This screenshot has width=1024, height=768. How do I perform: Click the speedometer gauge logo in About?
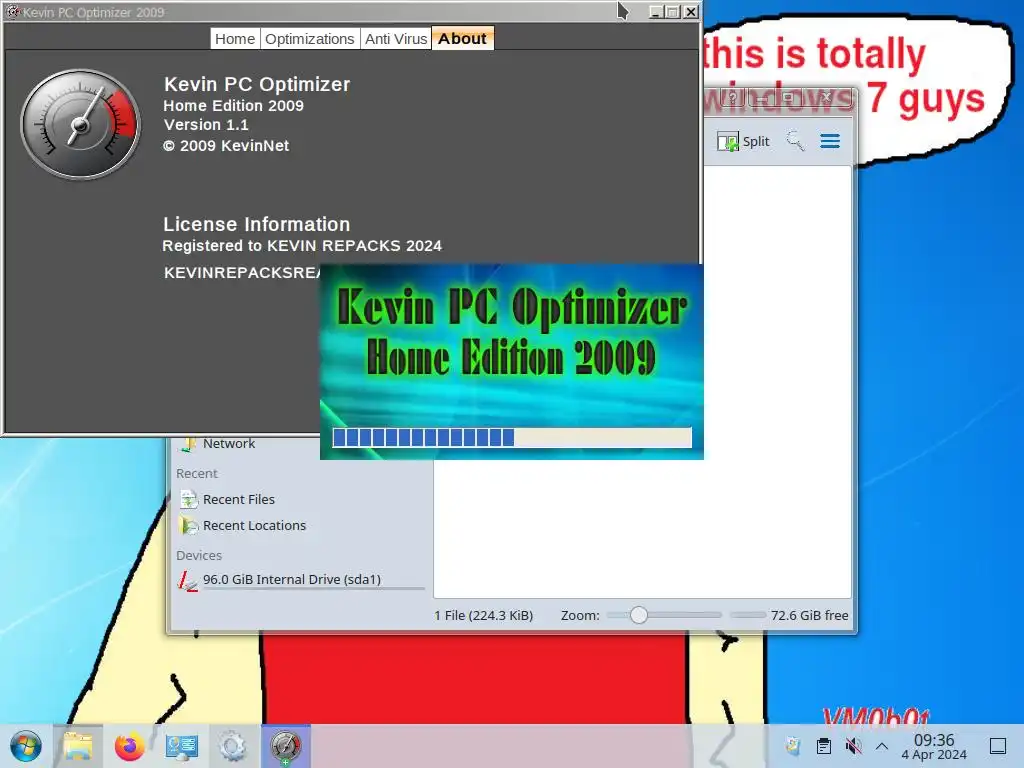[x=80, y=124]
